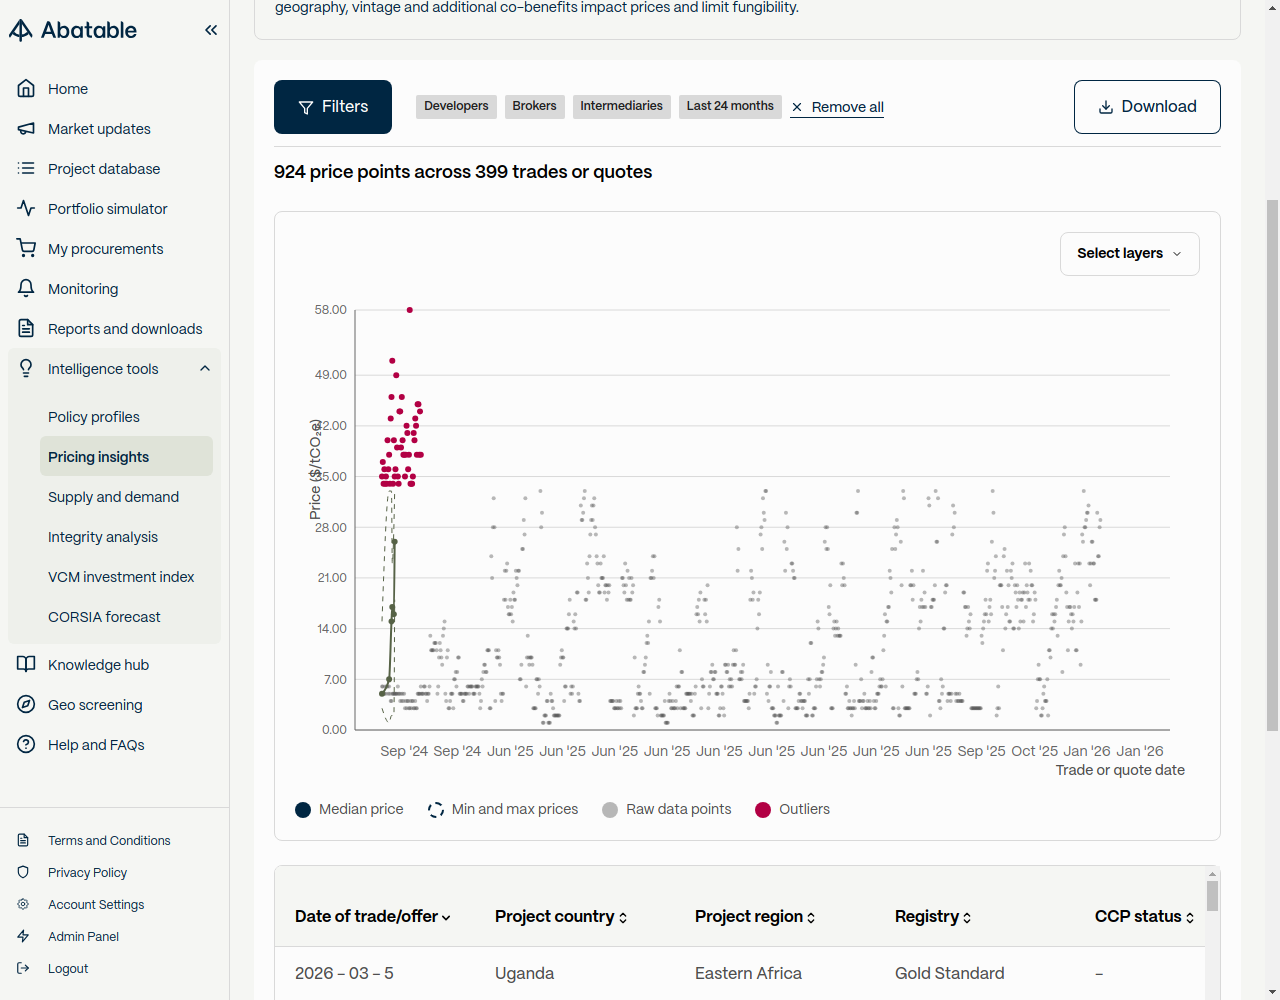
Task: Click the My procurements cart icon
Action: [x=26, y=249]
